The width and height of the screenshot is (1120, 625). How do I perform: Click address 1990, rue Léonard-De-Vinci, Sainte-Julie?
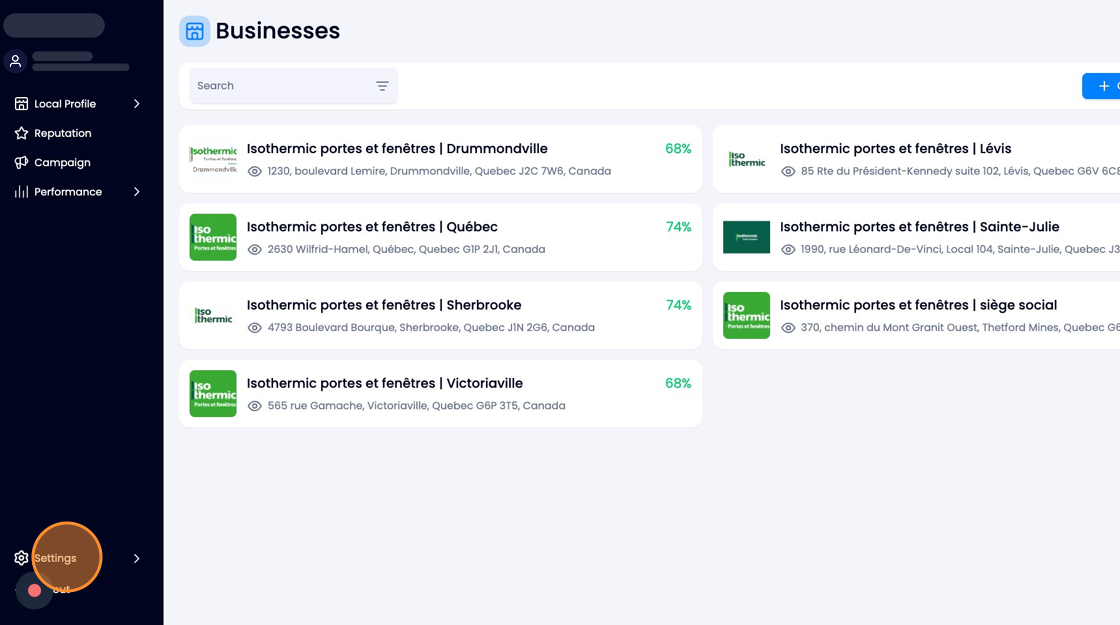click(x=960, y=249)
